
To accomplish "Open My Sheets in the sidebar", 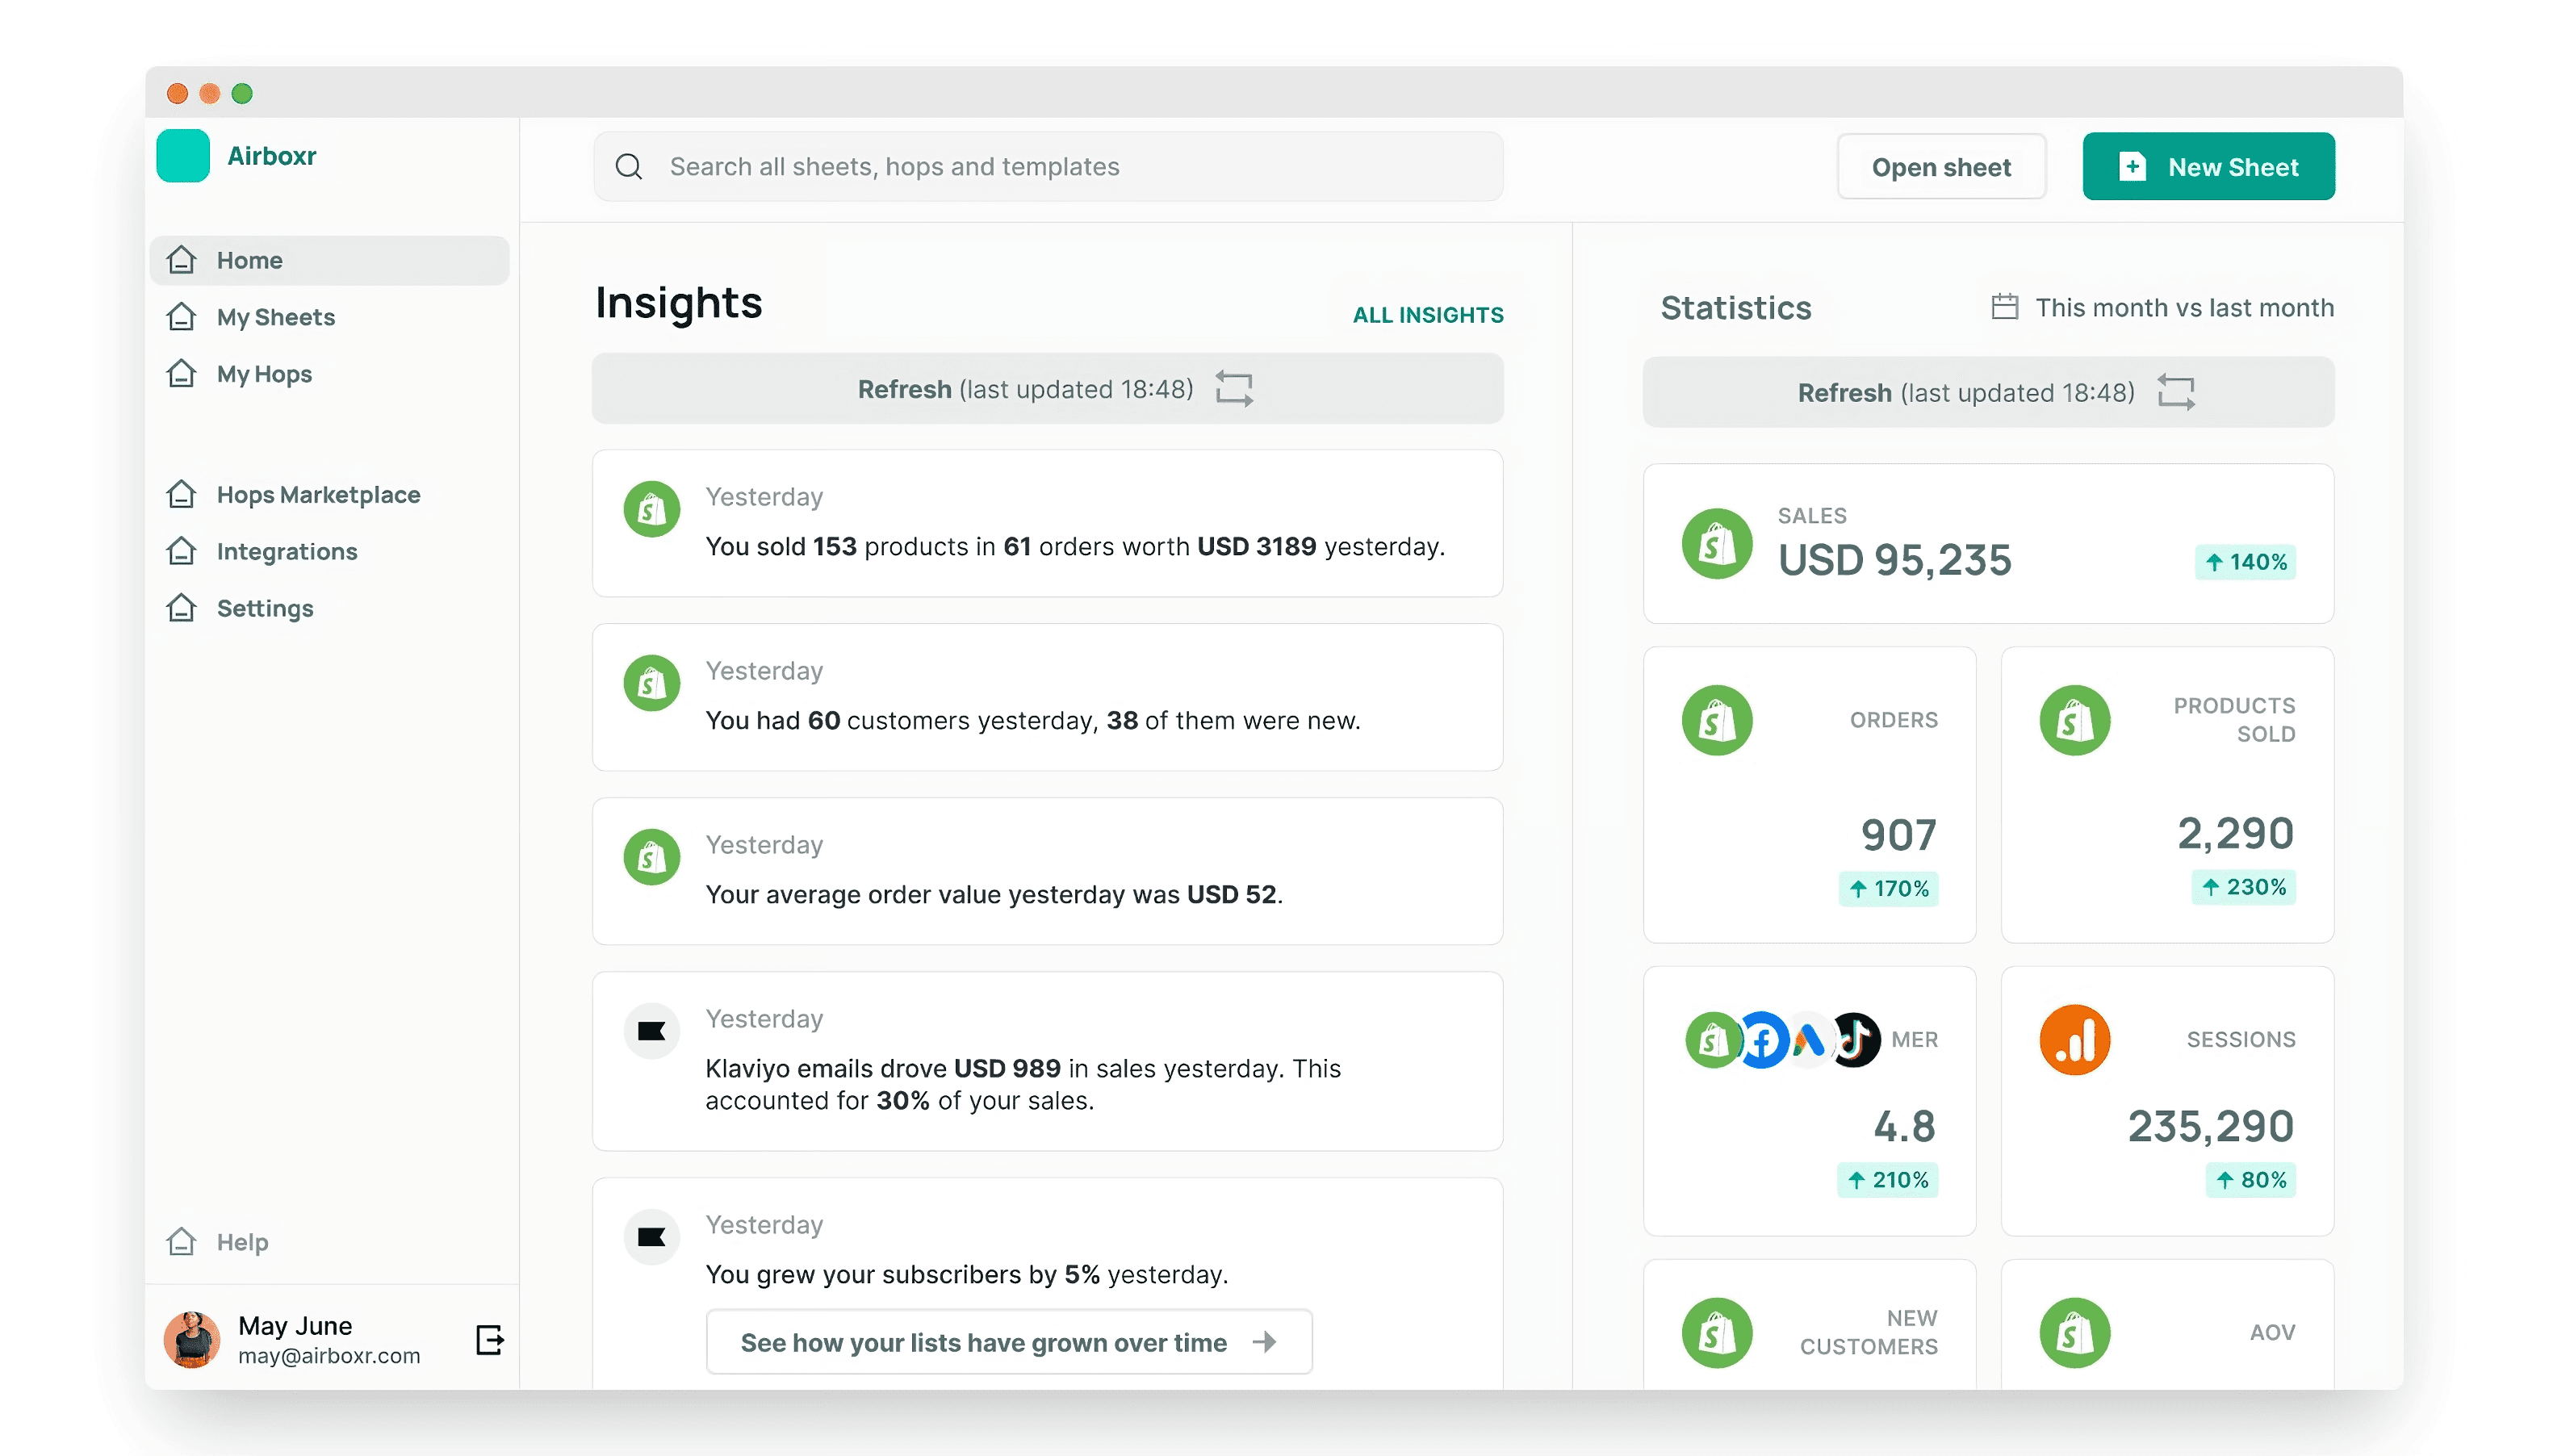I will pyautogui.click(x=275, y=317).
